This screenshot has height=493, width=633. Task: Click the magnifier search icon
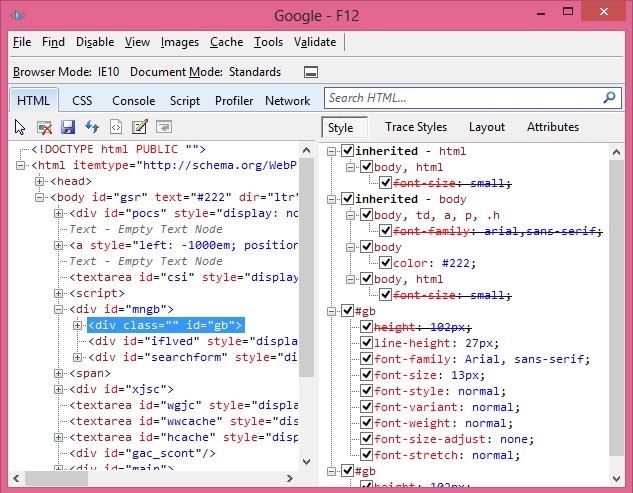click(609, 97)
